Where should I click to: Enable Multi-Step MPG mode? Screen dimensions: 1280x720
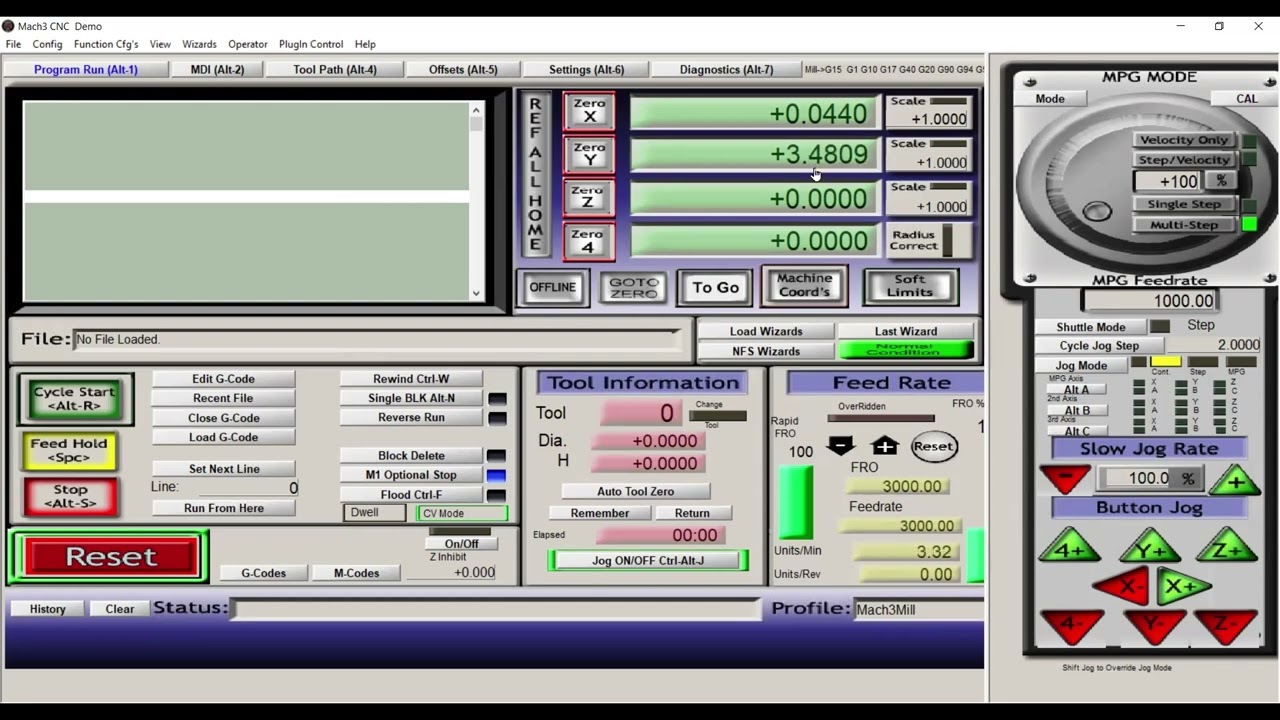(1184, 225)
